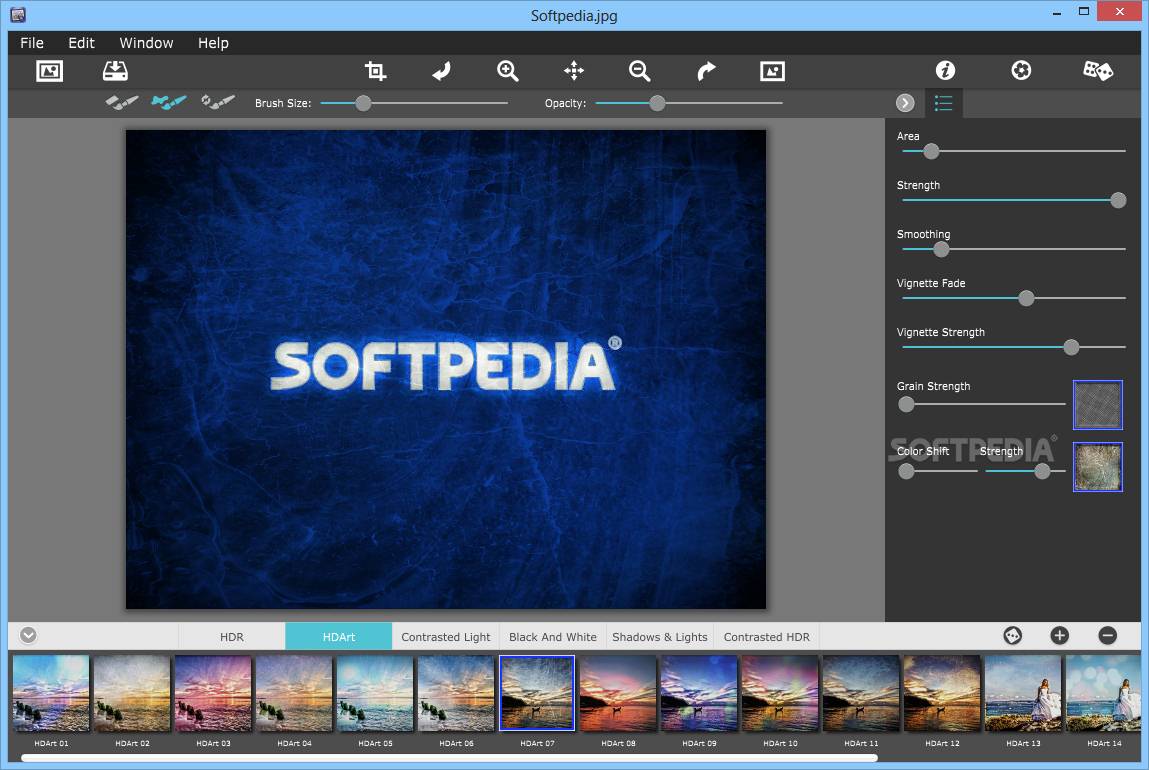
Task: Open the Window menu
Action: click(147, 43)
